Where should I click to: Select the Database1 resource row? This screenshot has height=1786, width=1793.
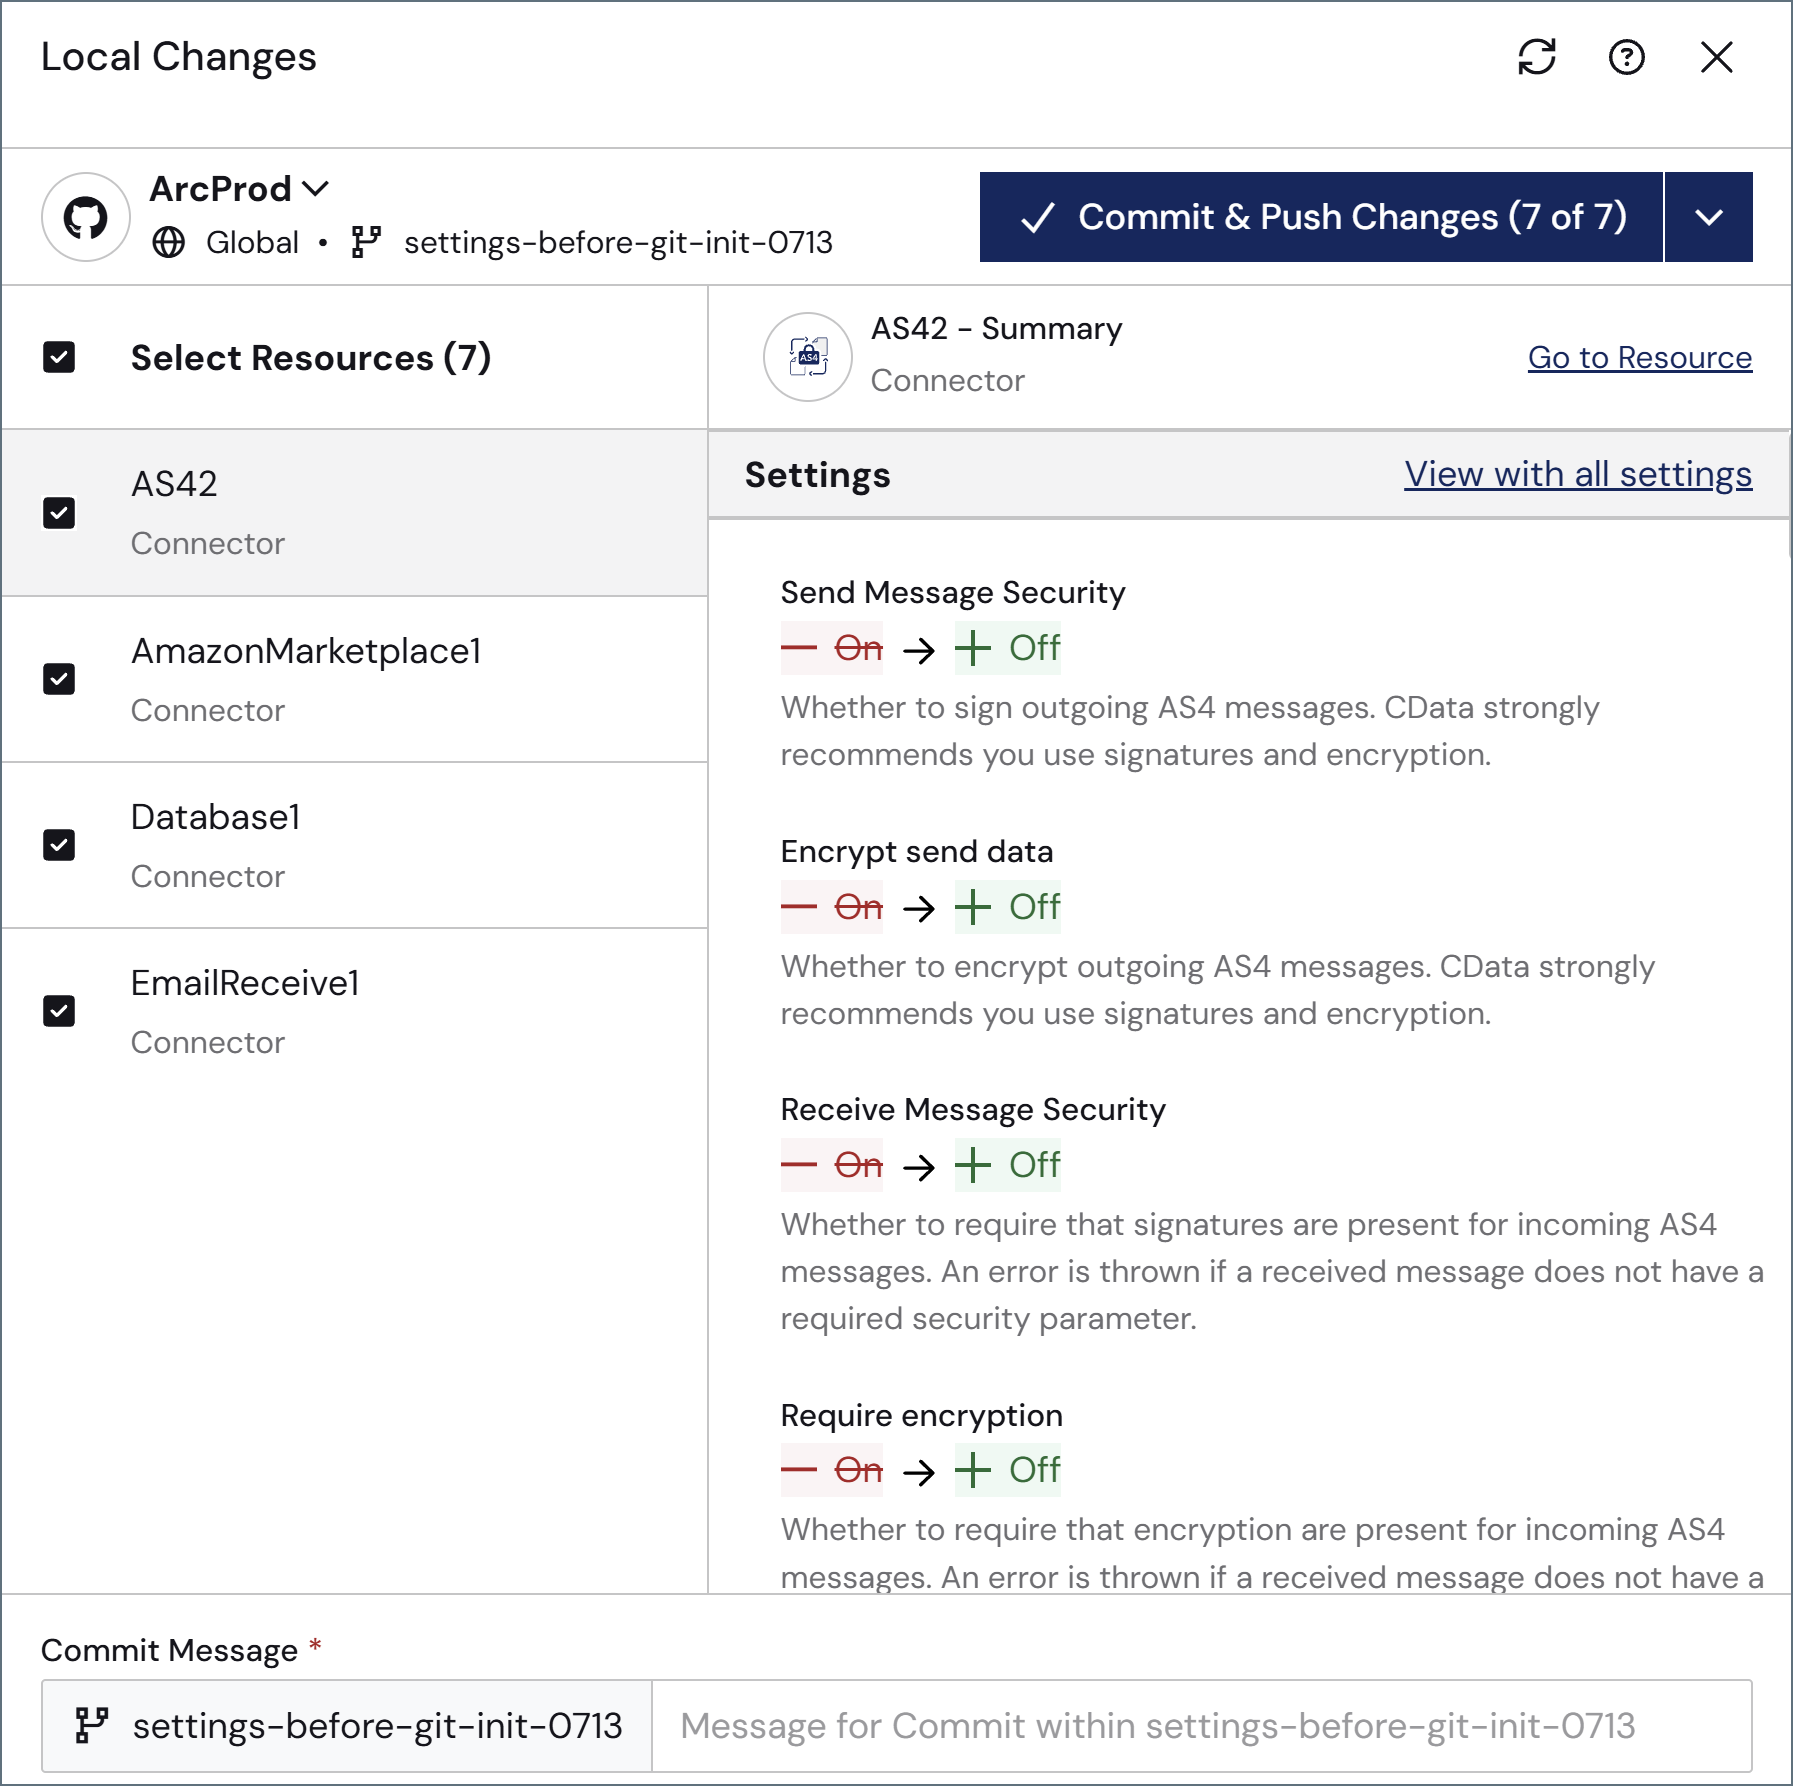pyautogui.click(x=355, y=846)
